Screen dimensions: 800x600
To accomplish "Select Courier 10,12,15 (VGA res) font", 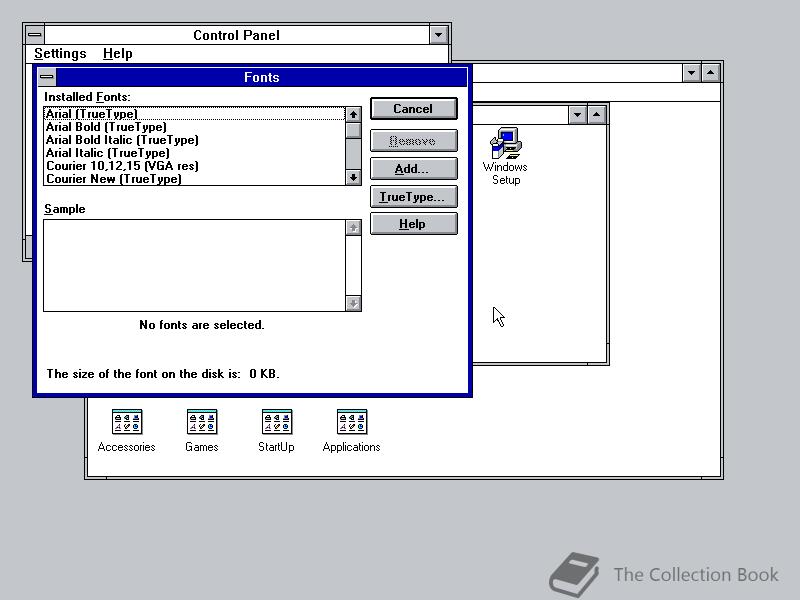I will pos(150,165).
